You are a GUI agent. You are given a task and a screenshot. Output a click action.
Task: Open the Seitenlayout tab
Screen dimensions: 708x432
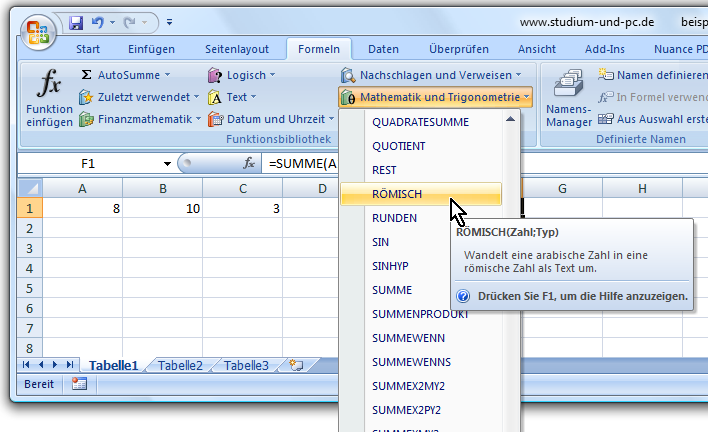pos(237,49)
